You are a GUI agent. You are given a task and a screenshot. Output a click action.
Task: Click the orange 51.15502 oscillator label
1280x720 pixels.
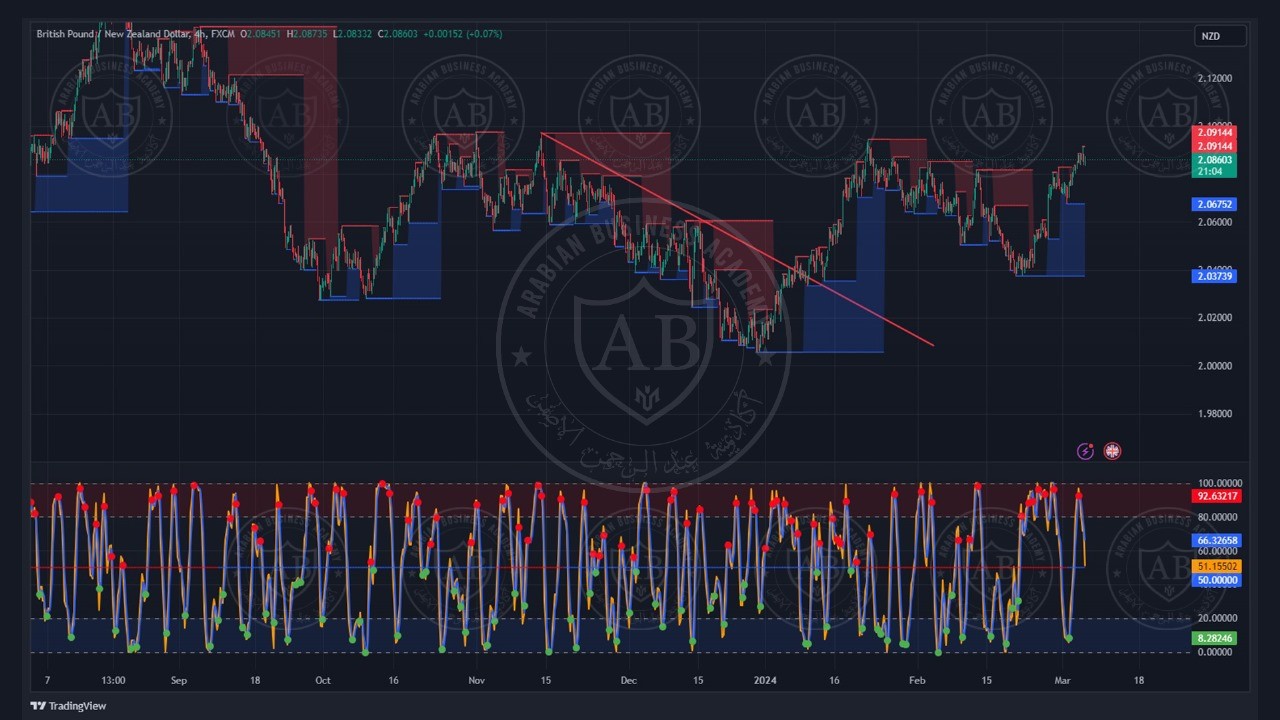1217,566
